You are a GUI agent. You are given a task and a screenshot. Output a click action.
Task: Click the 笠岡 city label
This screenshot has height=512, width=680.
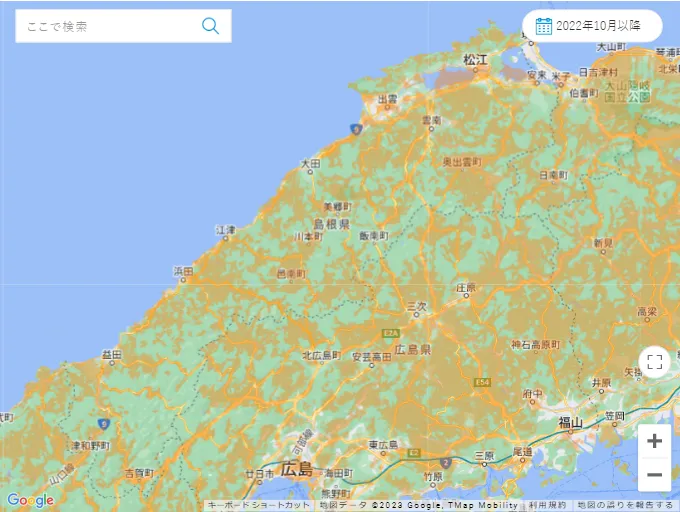(x=615, y=416)
